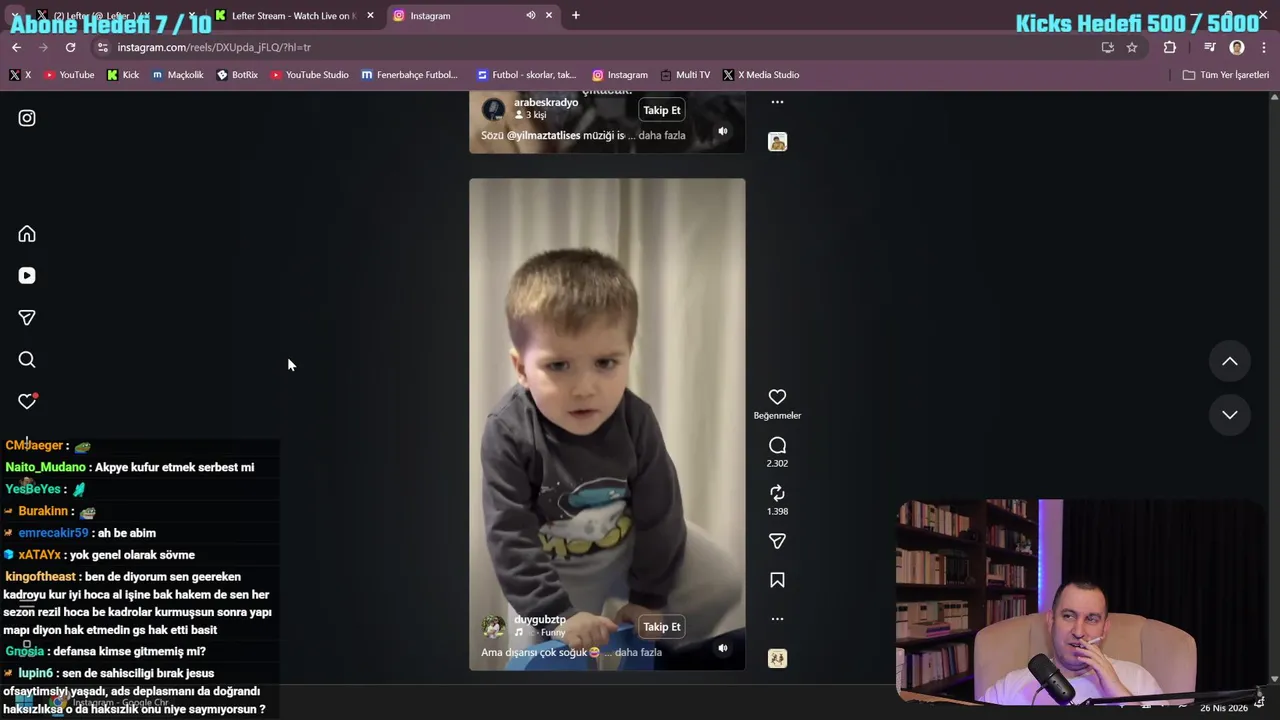Mute the arabeskradyo reel audio

722,131
